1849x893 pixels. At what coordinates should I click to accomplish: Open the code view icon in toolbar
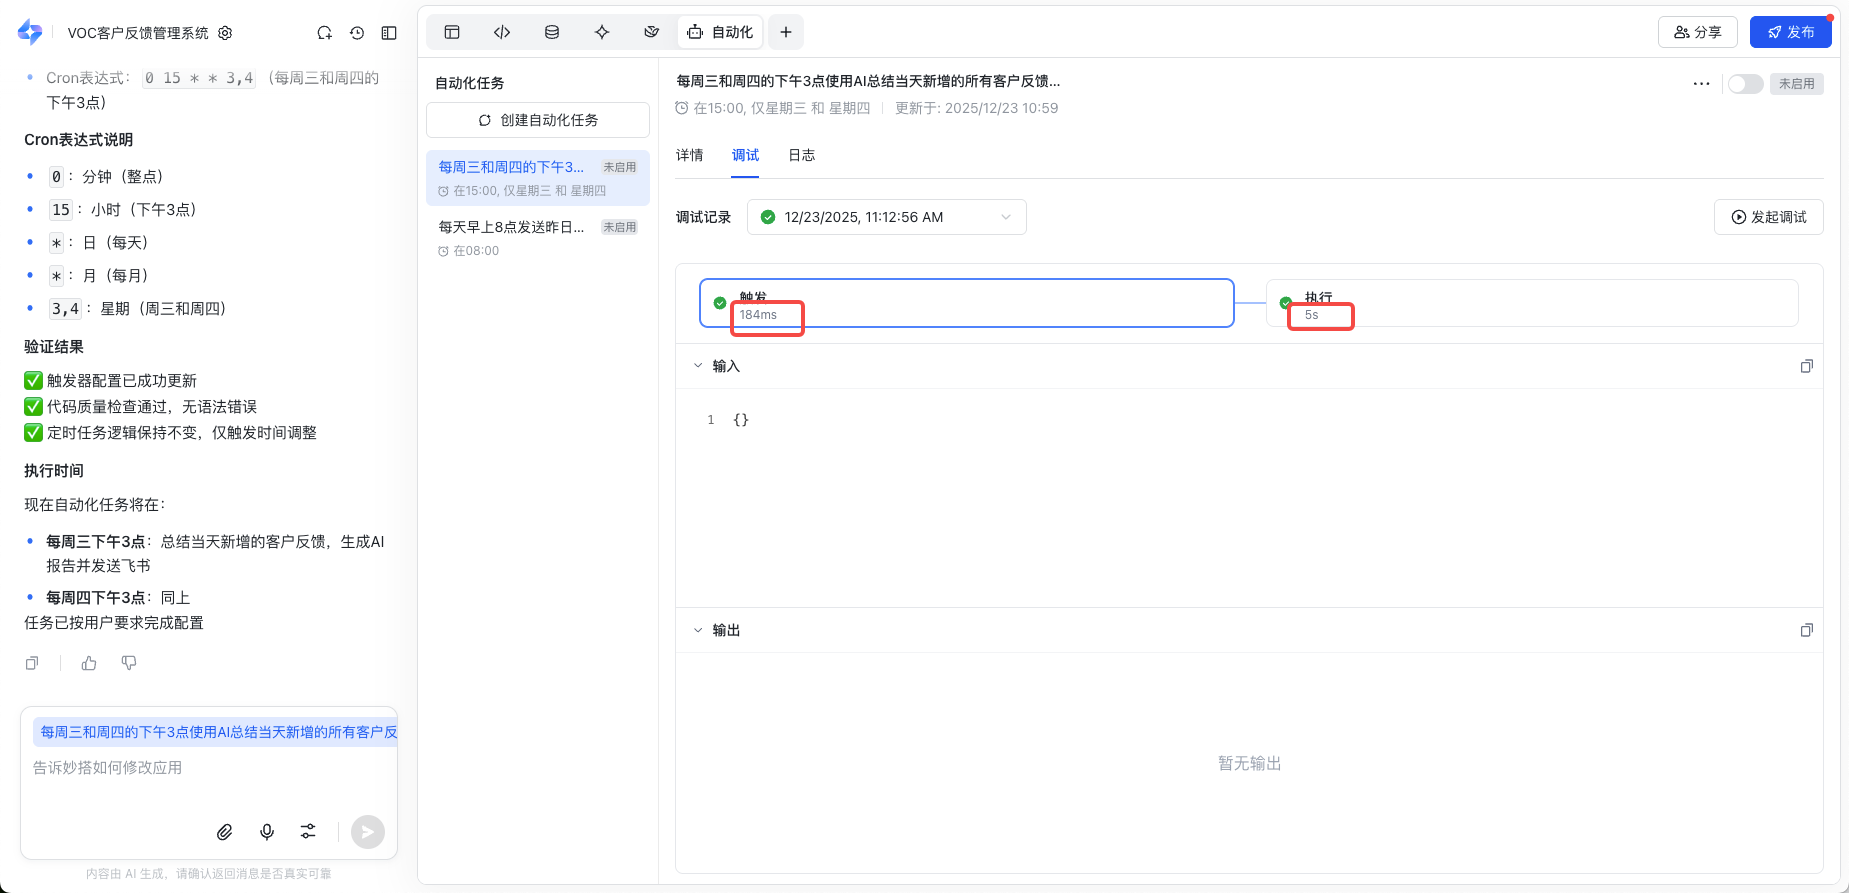coord(502,32)
